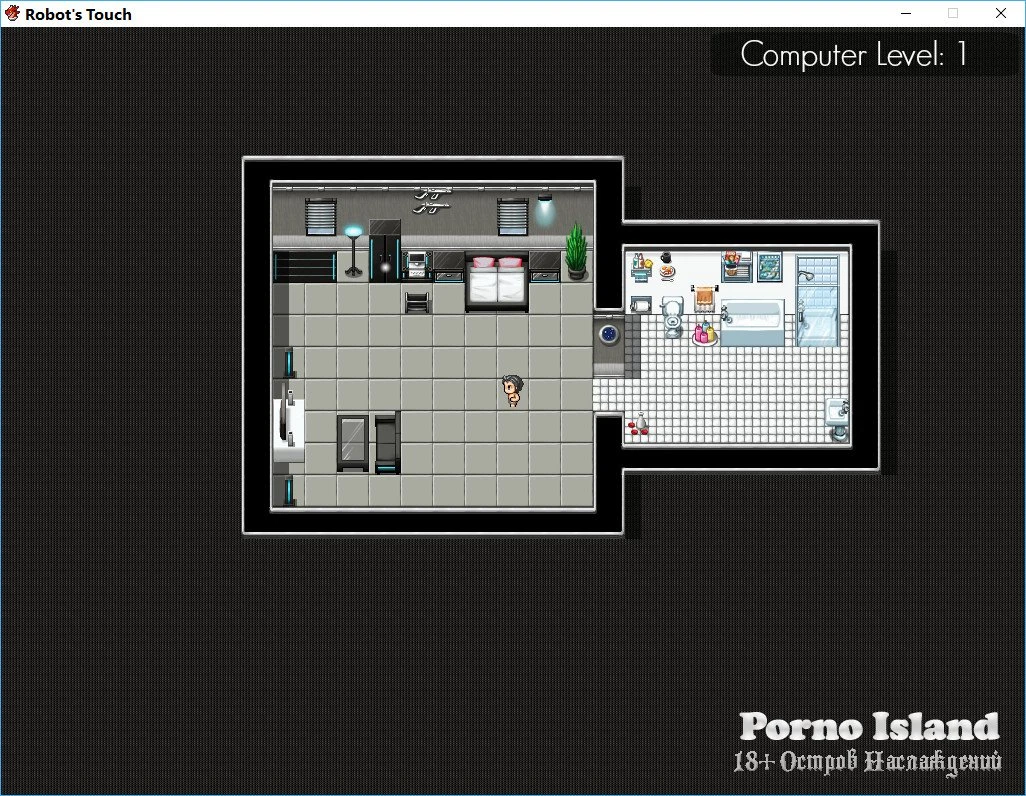The width and height of the screenshot is (1026, 796).
Task: Click the standing mirror in the bedroom
Action: tap(353, 443)
